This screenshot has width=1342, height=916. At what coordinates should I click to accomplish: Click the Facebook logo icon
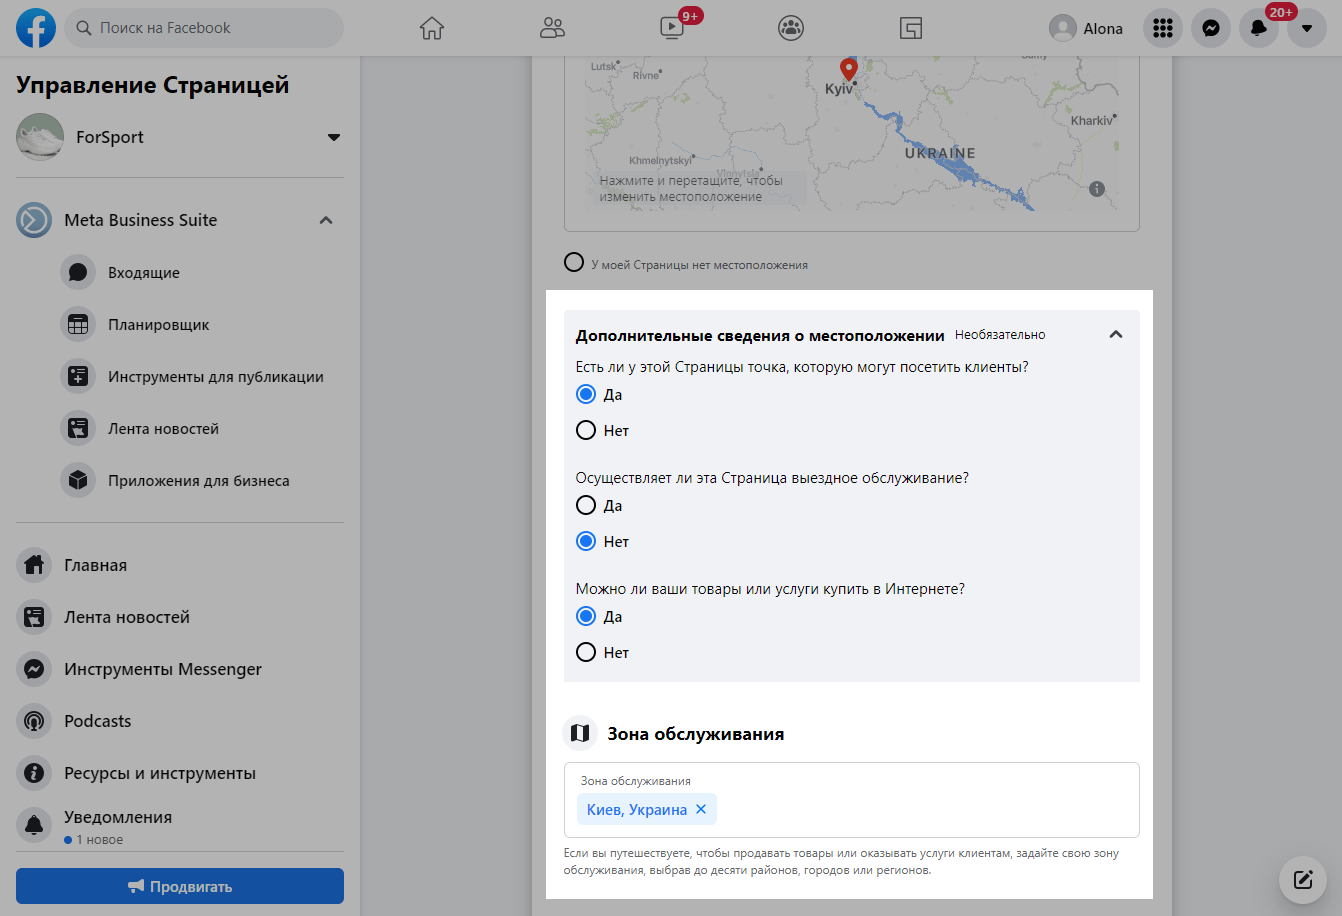(36, 28)
